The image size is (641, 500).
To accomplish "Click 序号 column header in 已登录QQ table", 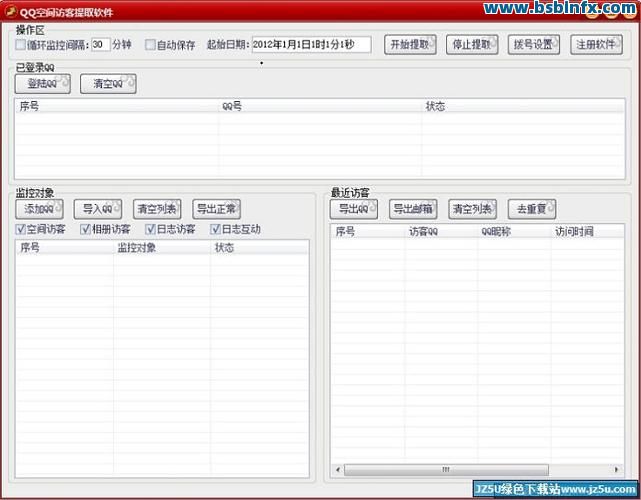I will [x=117, y=106].
